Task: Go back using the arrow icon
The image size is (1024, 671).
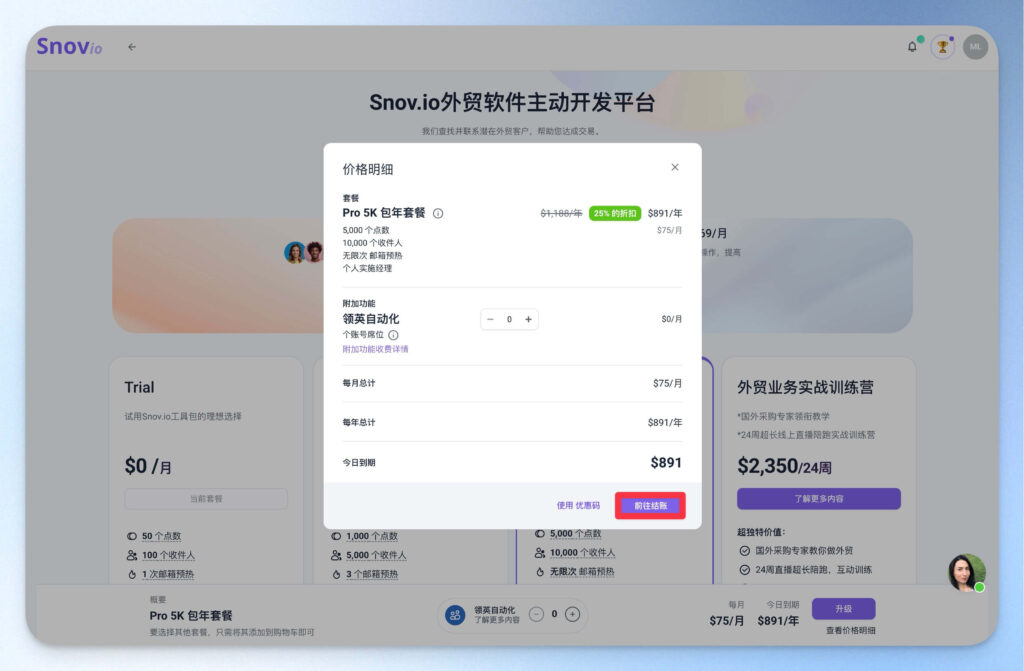Action: click(132, 47)
